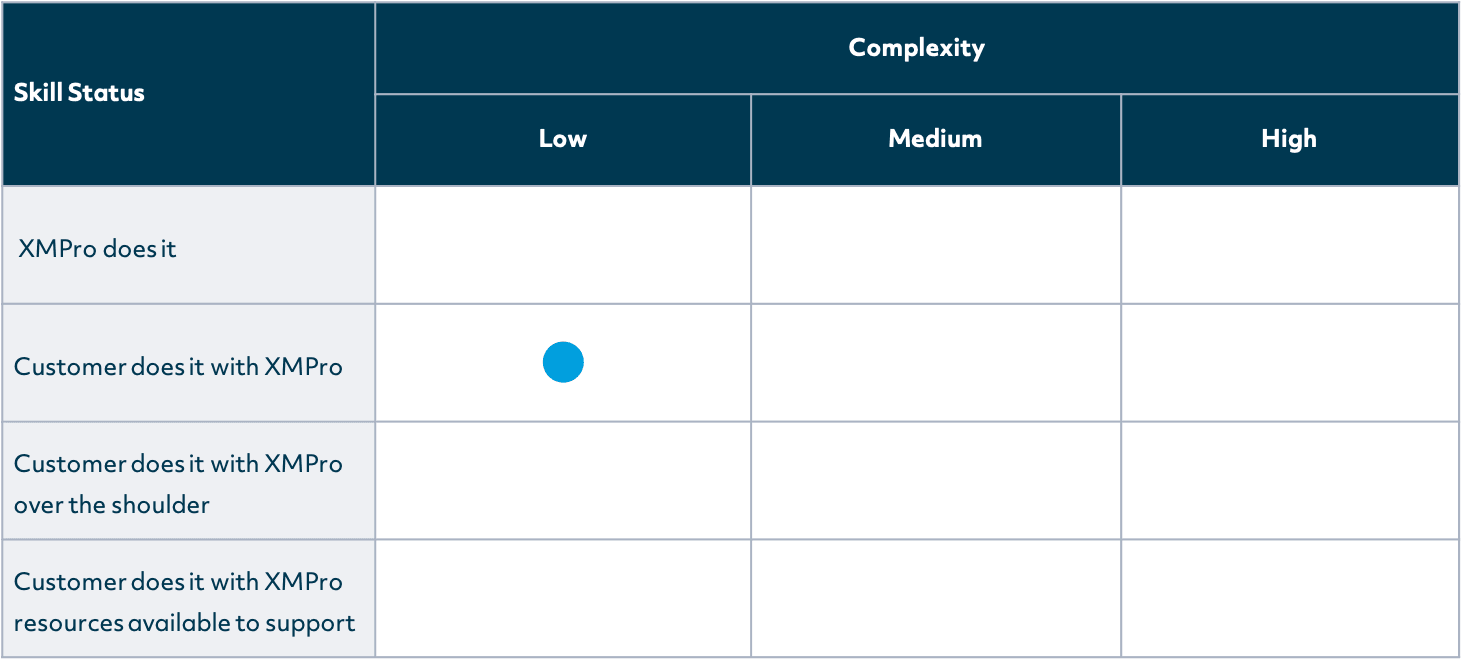The width and height of the screenshot is (1462, 660).
Task: Click the Low cell in over the shoulder row
Action: coord(563,481)
